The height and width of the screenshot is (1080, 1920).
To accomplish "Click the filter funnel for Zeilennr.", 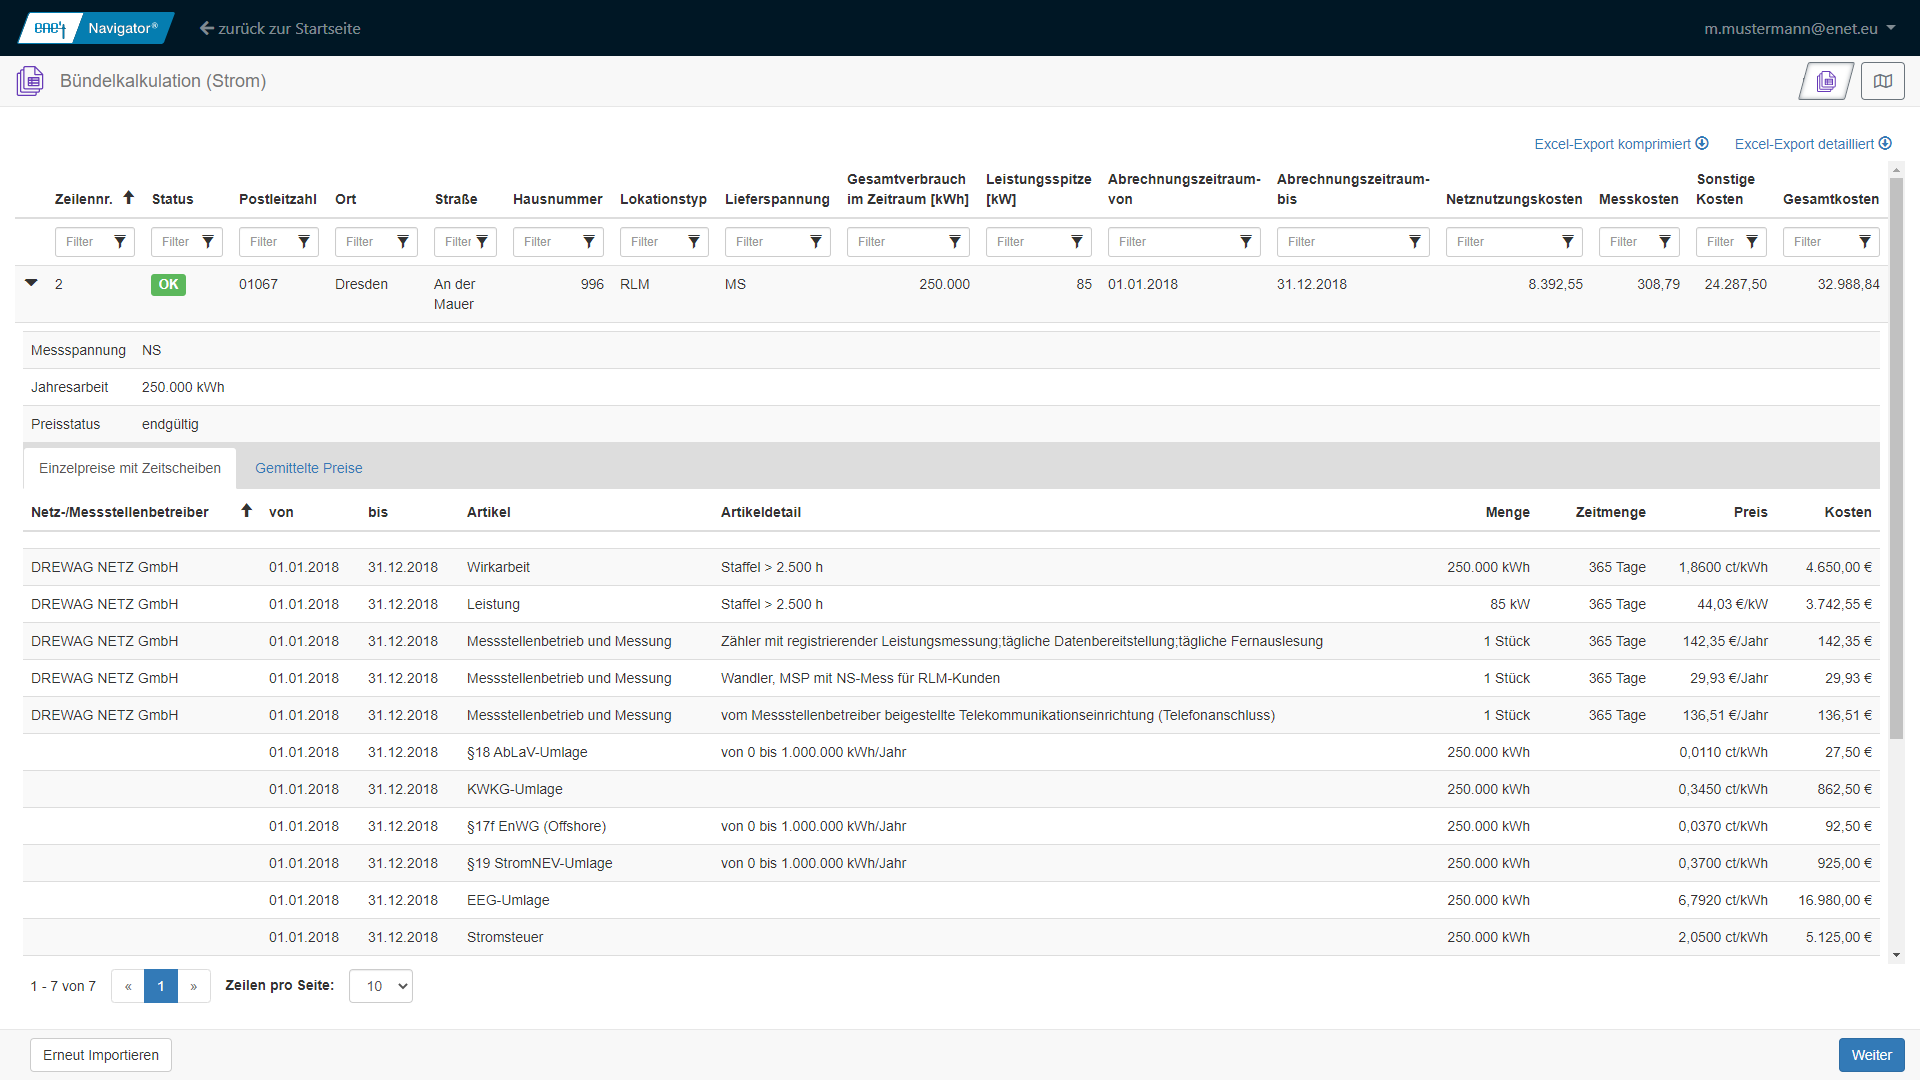I will pos(120,242).
